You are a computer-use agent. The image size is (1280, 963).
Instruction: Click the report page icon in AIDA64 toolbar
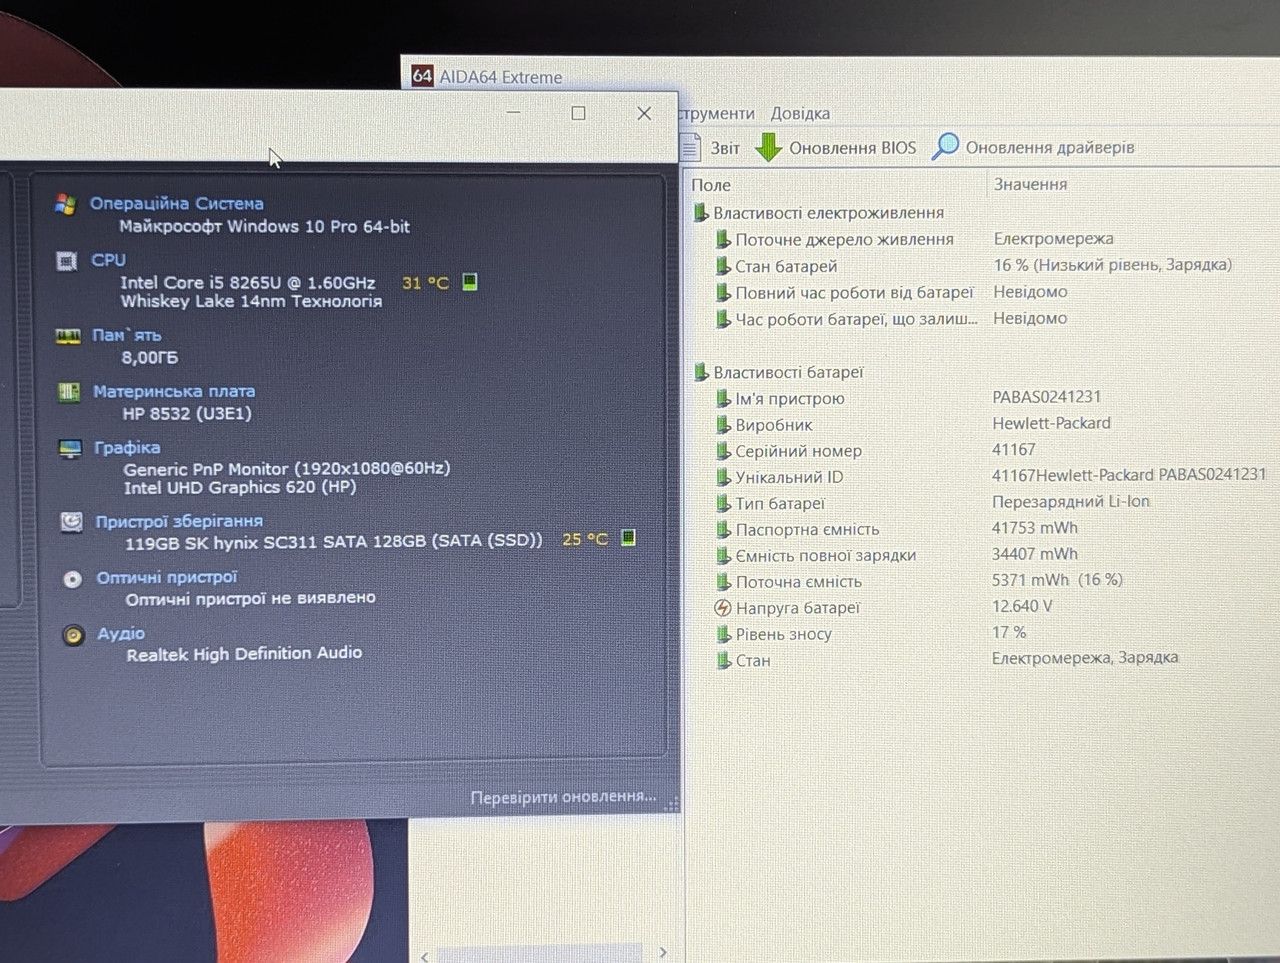pyautogui.click(x=690, y=147)
